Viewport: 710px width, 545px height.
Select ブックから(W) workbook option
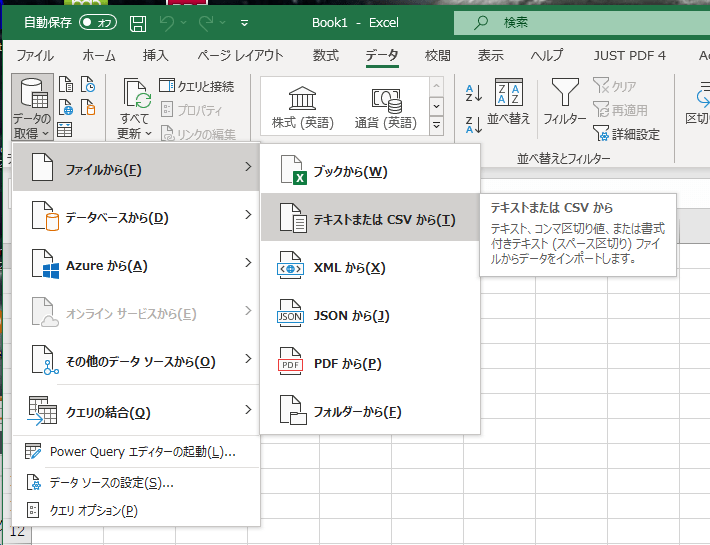click(x=350, y=171)
